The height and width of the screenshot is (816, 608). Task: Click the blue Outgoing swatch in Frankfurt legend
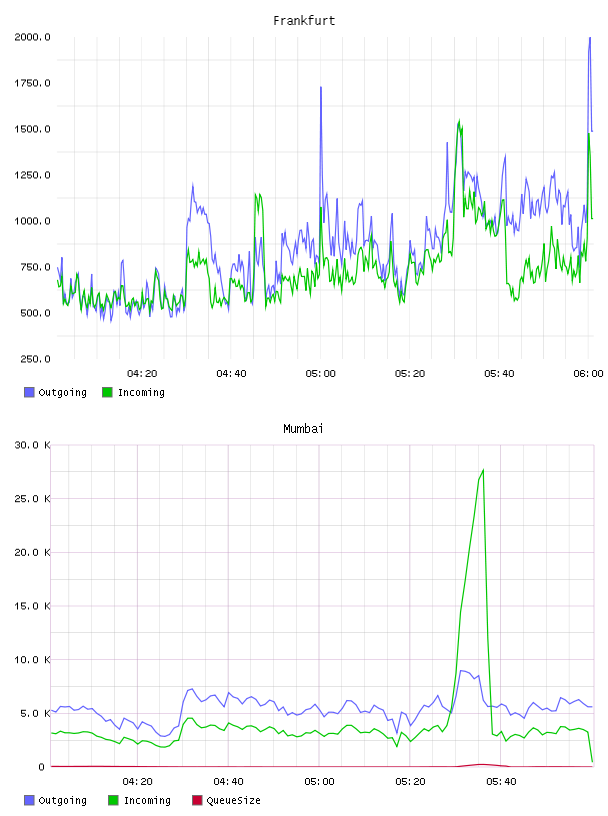(29, 392)
